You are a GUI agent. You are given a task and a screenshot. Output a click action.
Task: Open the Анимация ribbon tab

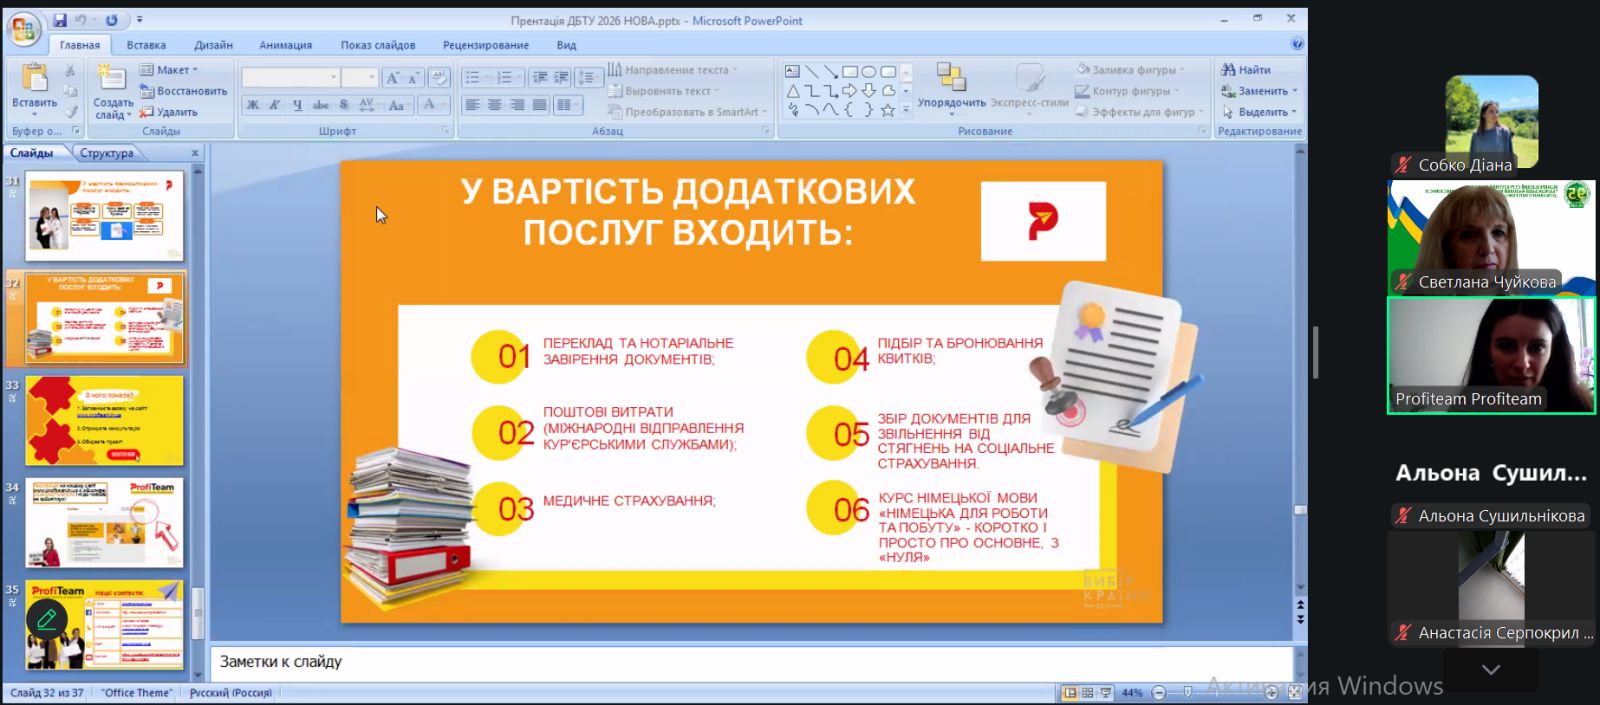click(x=285, y=45)
